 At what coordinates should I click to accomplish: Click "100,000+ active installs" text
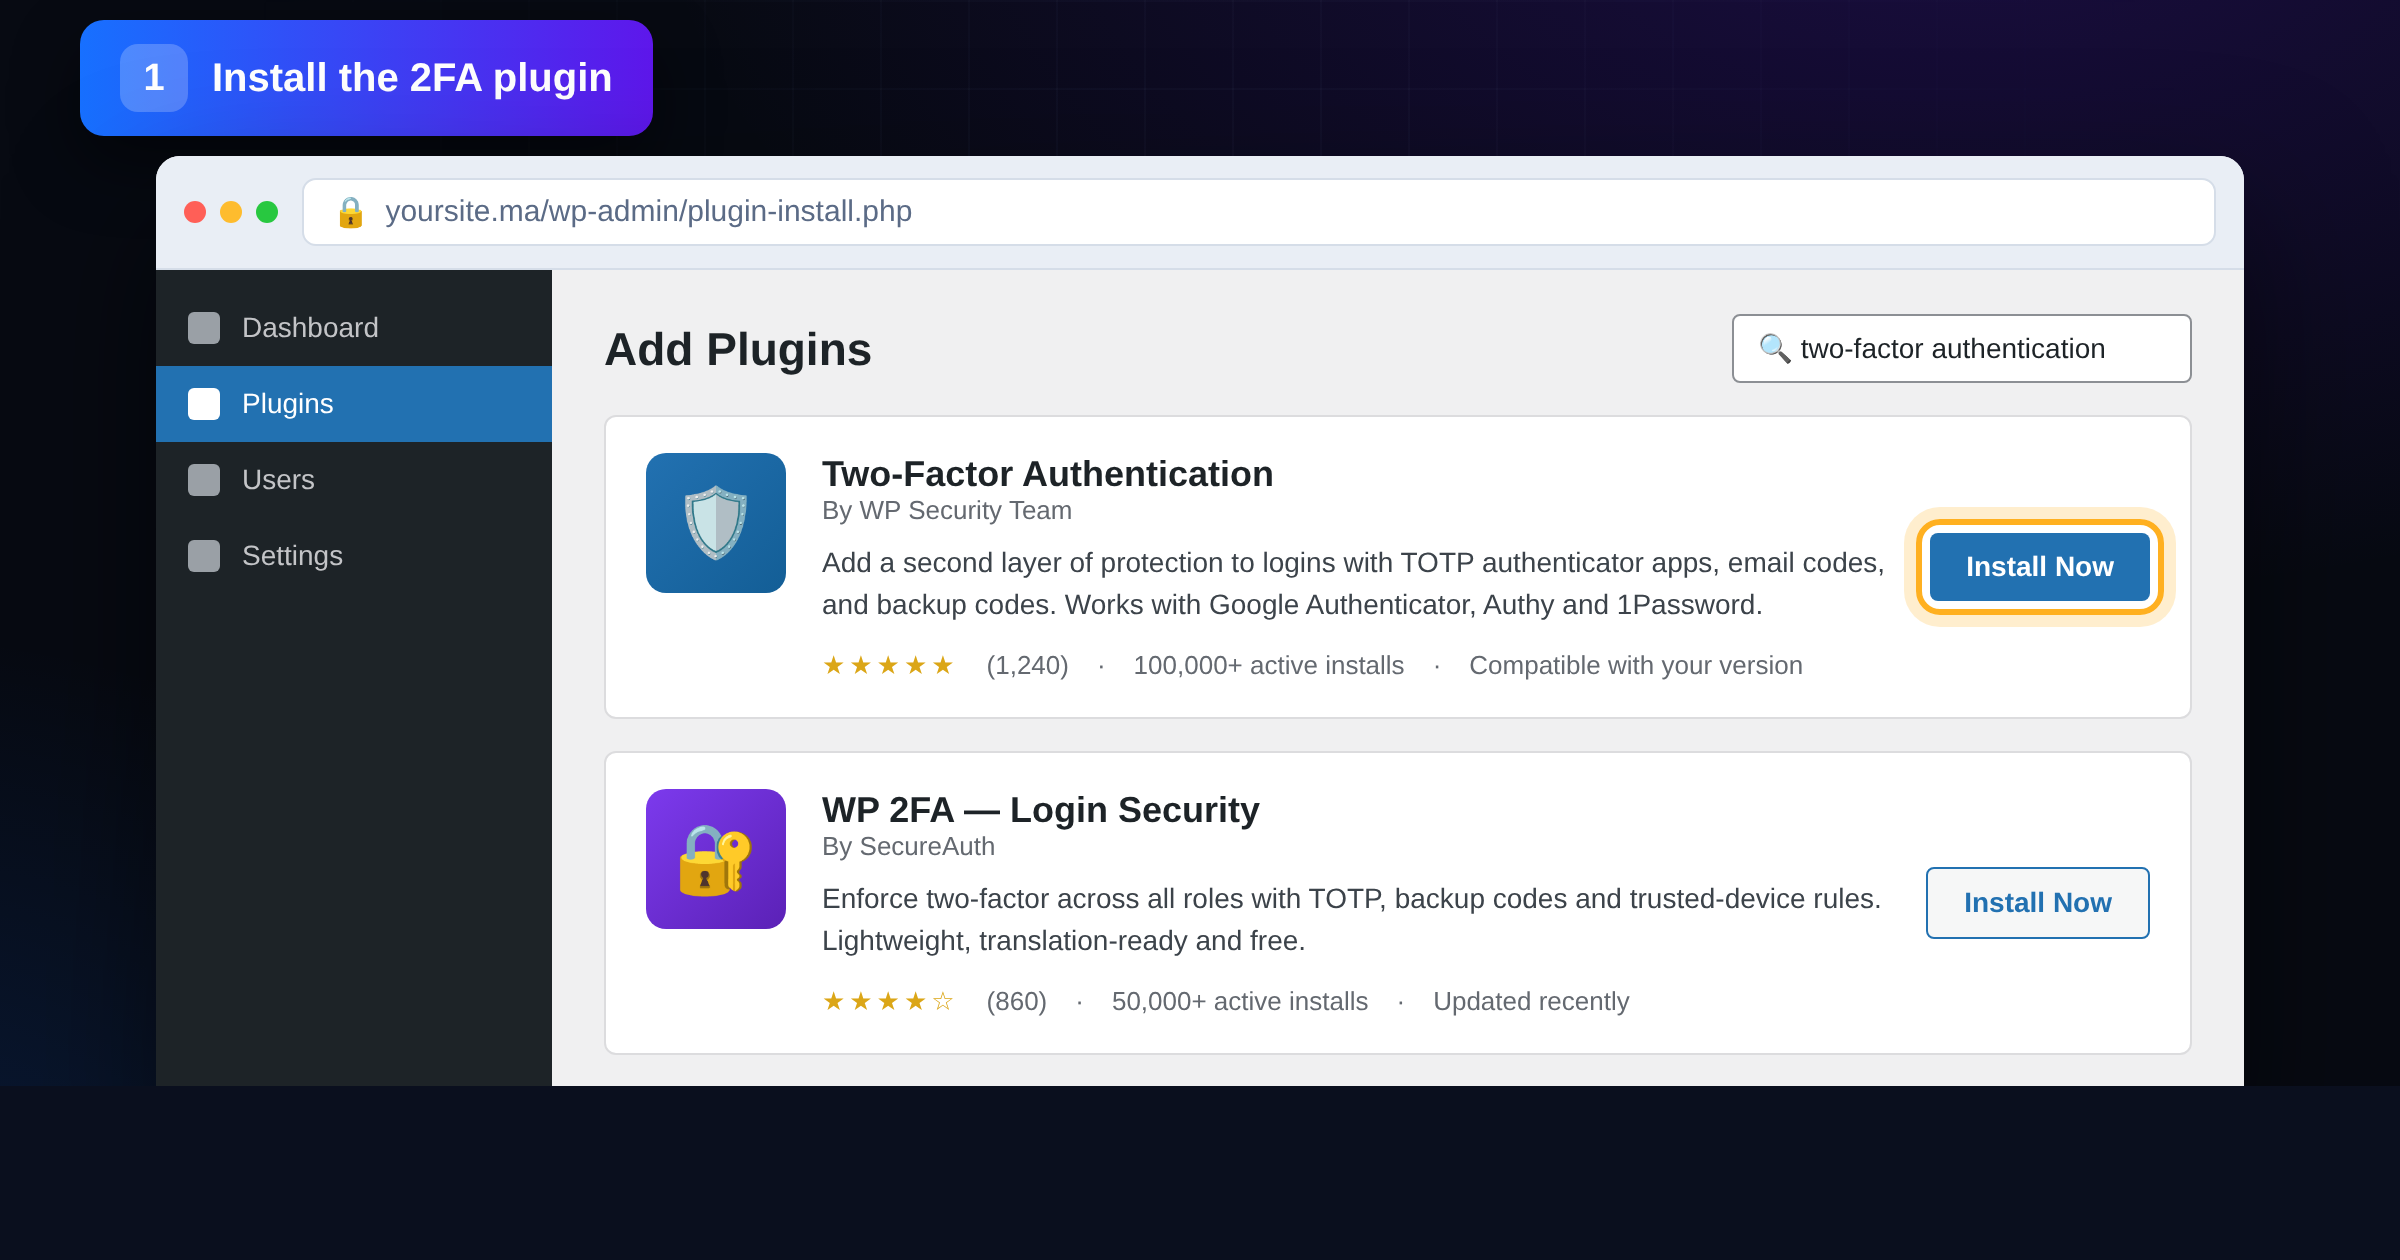click(x=1269, y=665)
